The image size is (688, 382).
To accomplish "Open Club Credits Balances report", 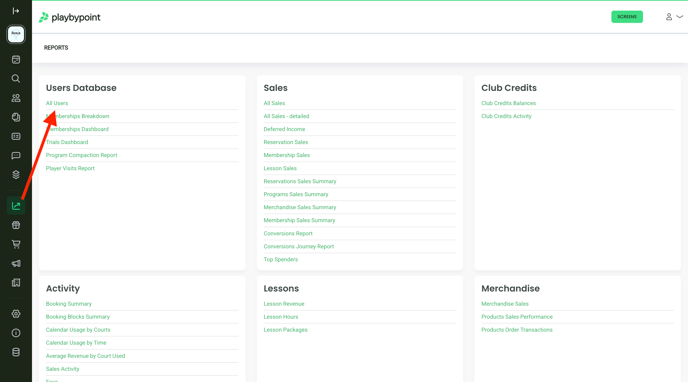I will pos(509,103).
